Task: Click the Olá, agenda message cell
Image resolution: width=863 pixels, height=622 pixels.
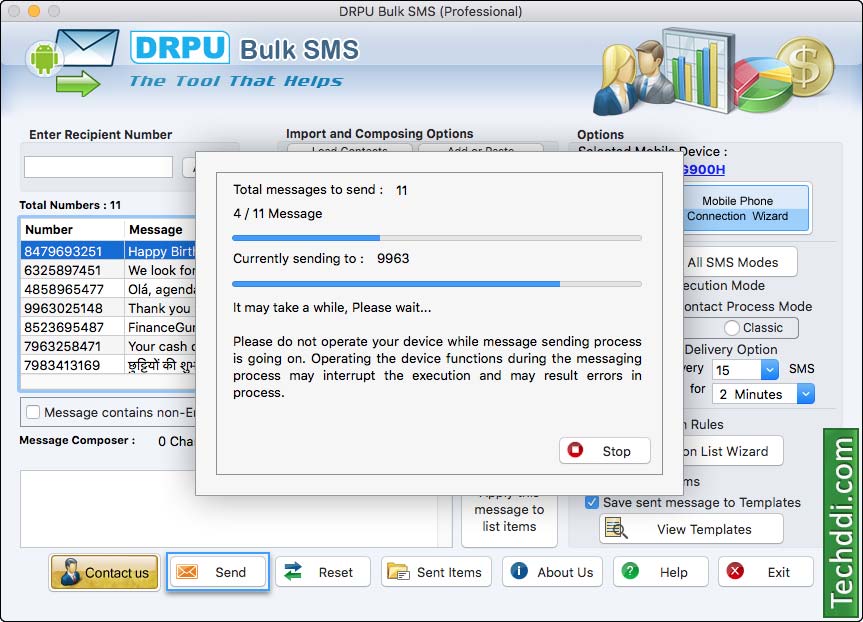Action: pos(160,289)
